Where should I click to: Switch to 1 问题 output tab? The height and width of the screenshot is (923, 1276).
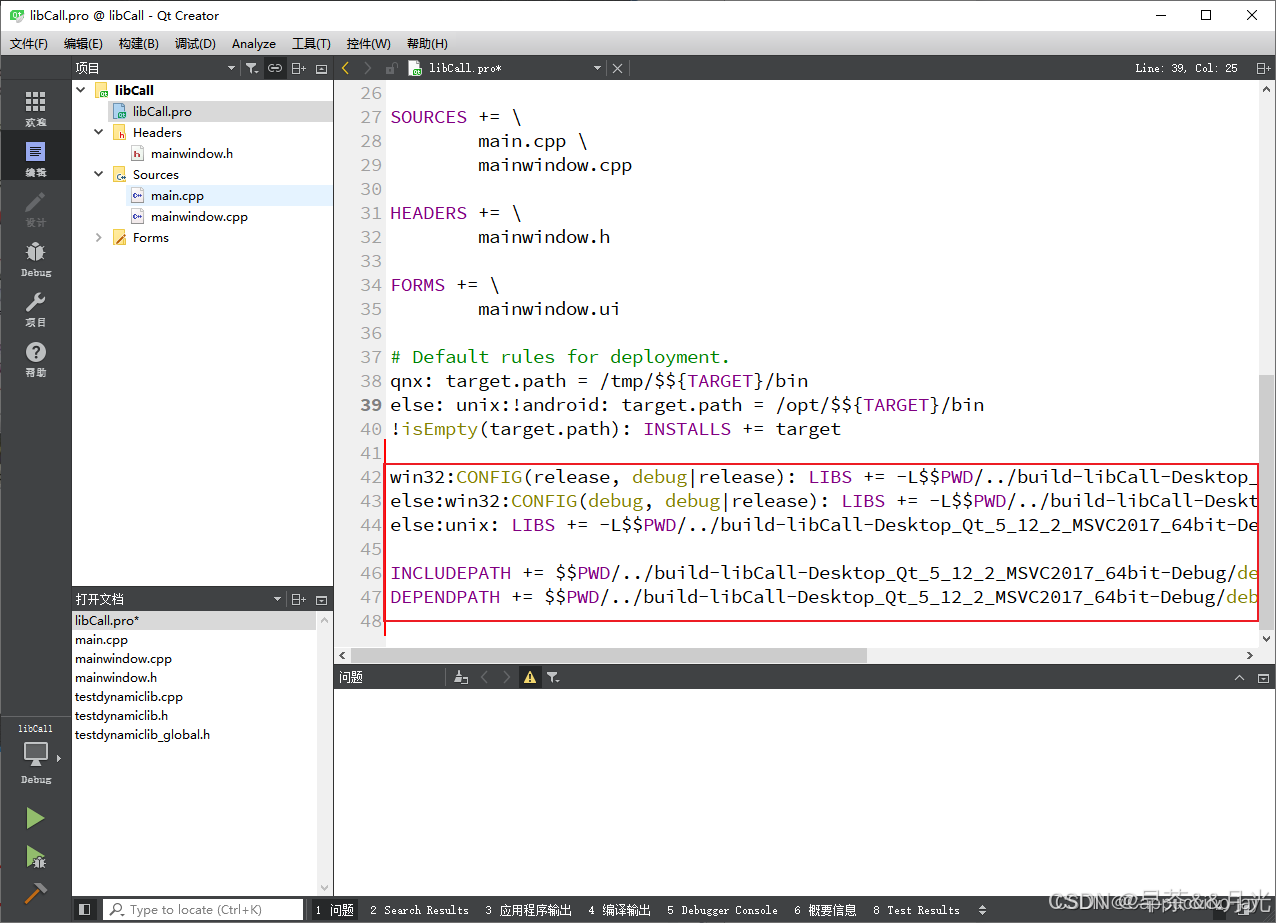(x=335, y=910)
